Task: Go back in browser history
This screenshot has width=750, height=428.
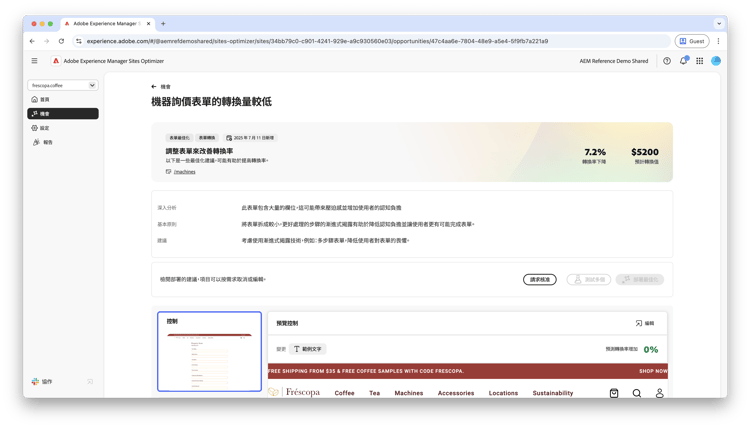Action: tap(32, 41)
